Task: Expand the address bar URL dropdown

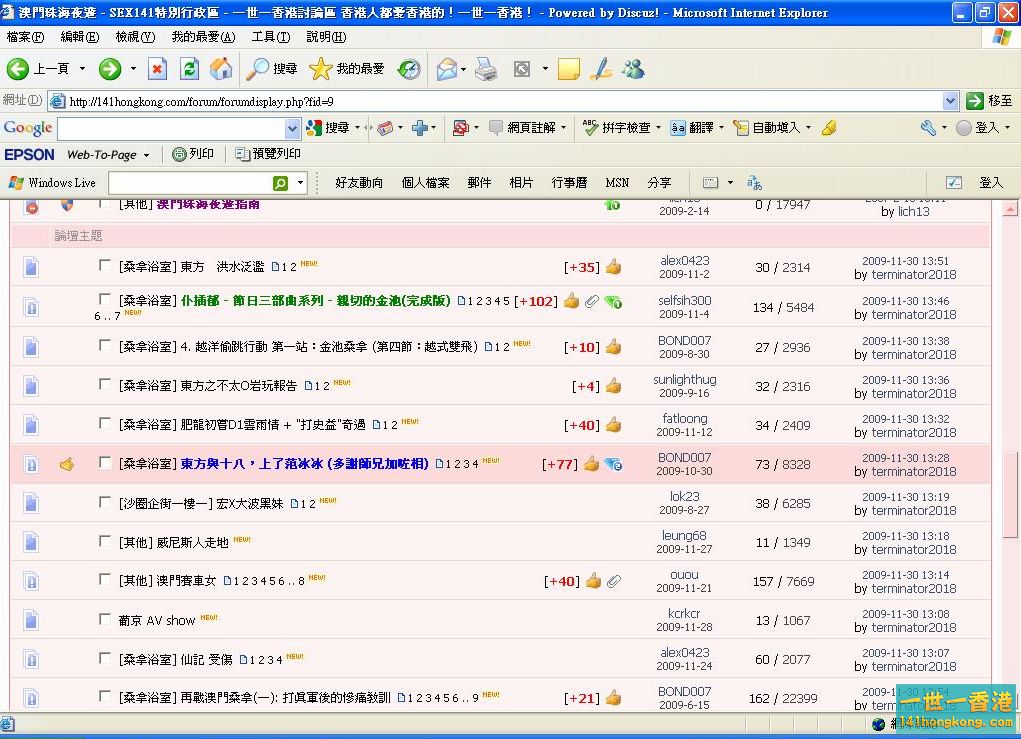Action: (950, 101)
